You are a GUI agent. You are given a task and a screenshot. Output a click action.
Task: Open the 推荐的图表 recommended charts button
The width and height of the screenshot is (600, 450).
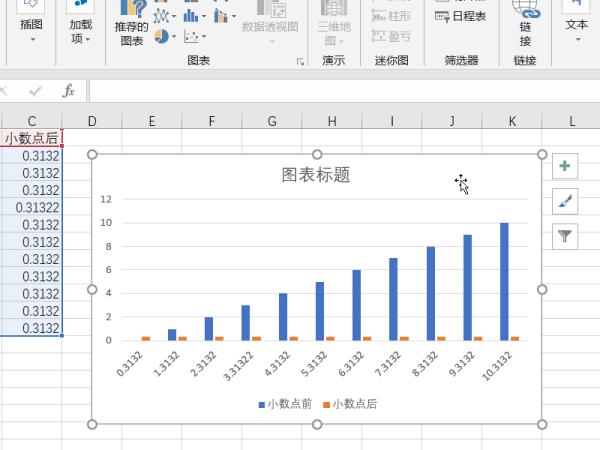pos(131,23)
